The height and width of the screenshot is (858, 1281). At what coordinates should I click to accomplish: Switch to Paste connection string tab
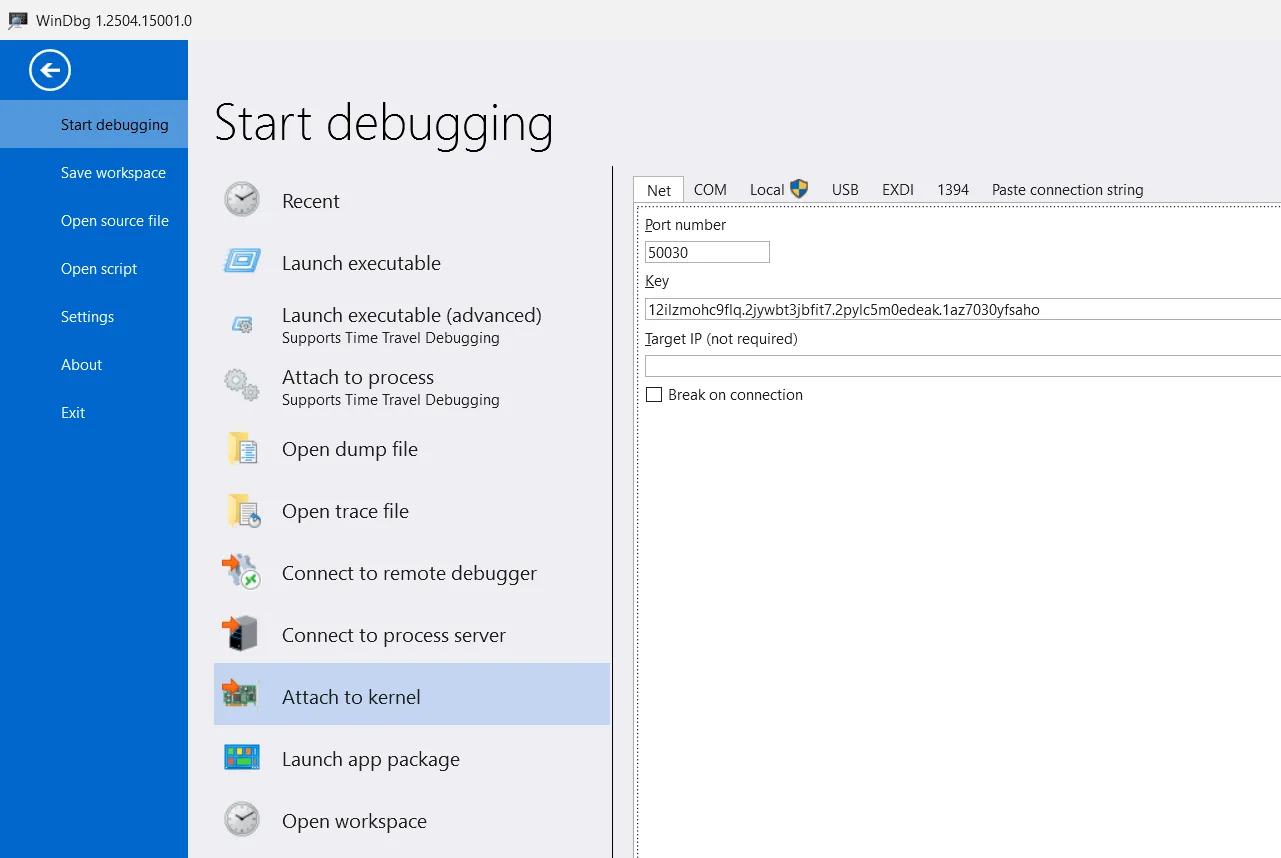coord(1066,189)
